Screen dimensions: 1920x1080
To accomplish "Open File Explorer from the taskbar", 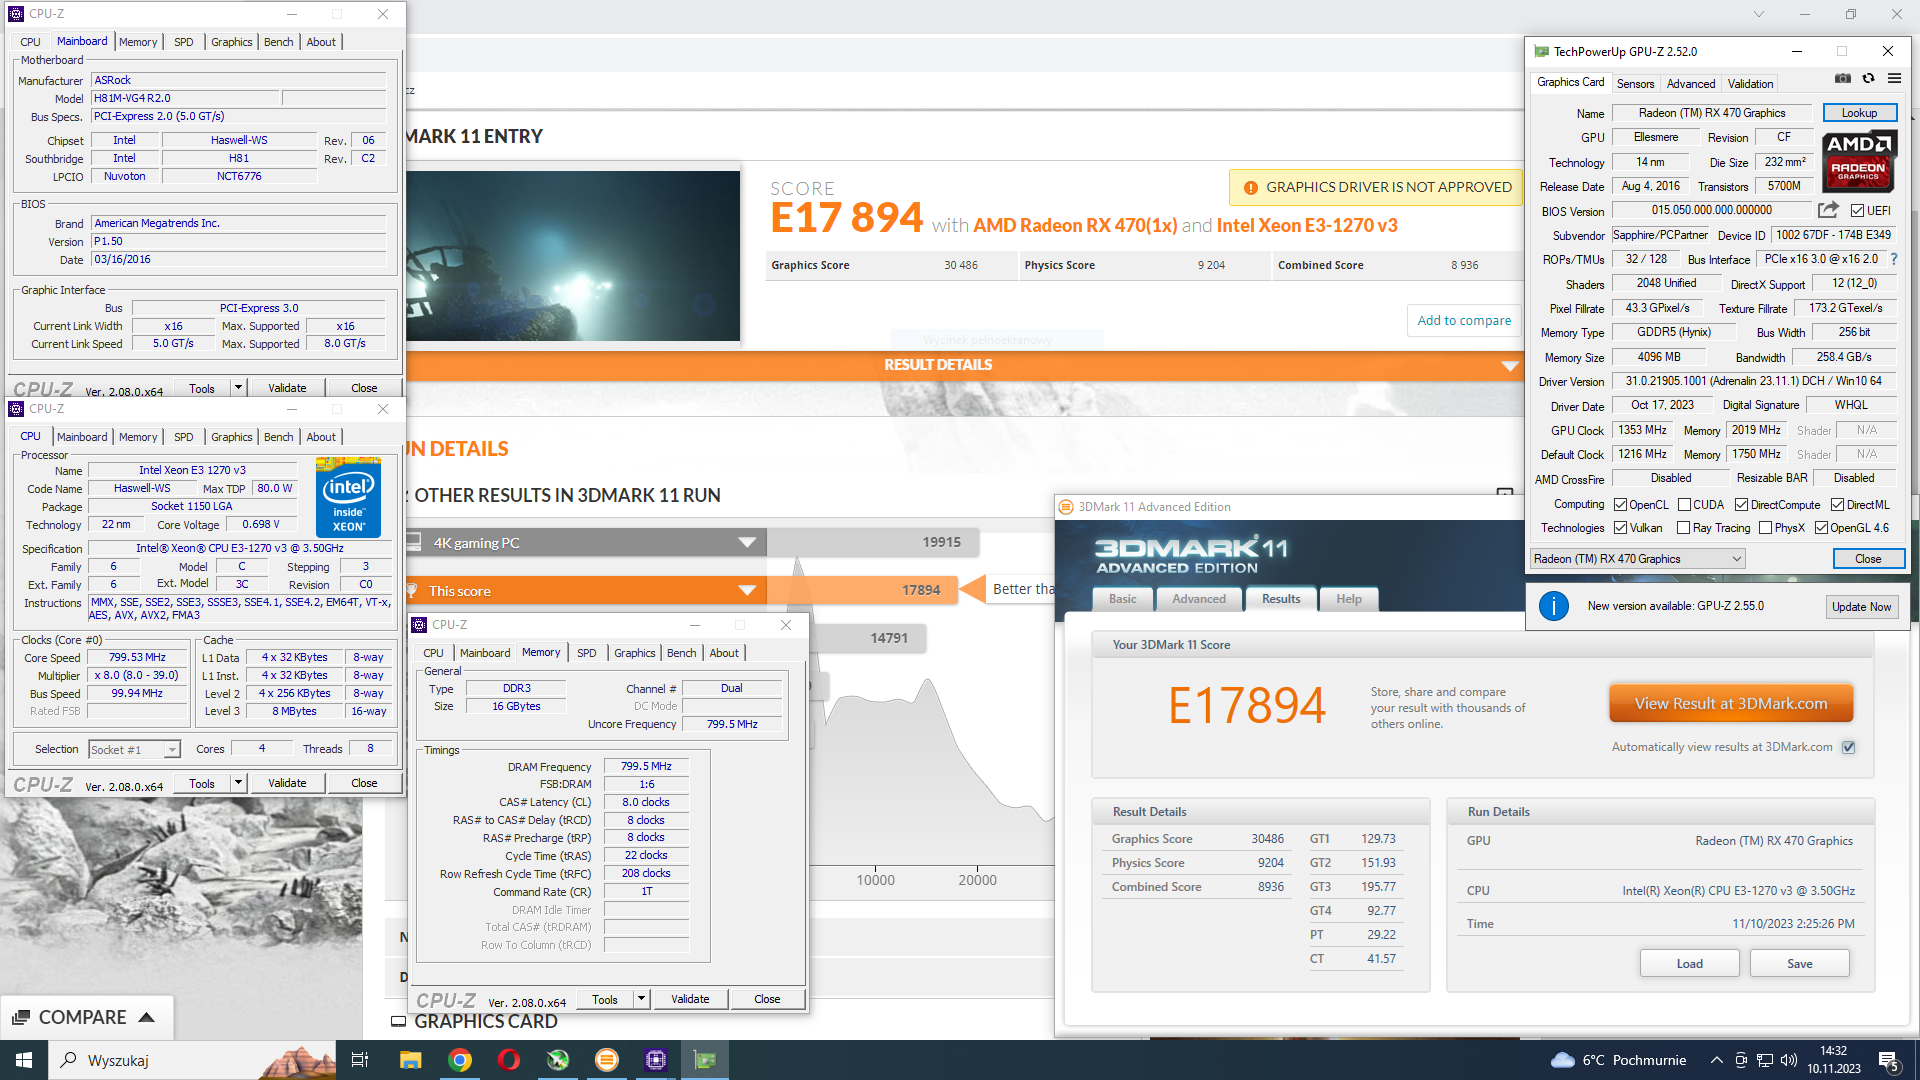I will coord(410,1060).
